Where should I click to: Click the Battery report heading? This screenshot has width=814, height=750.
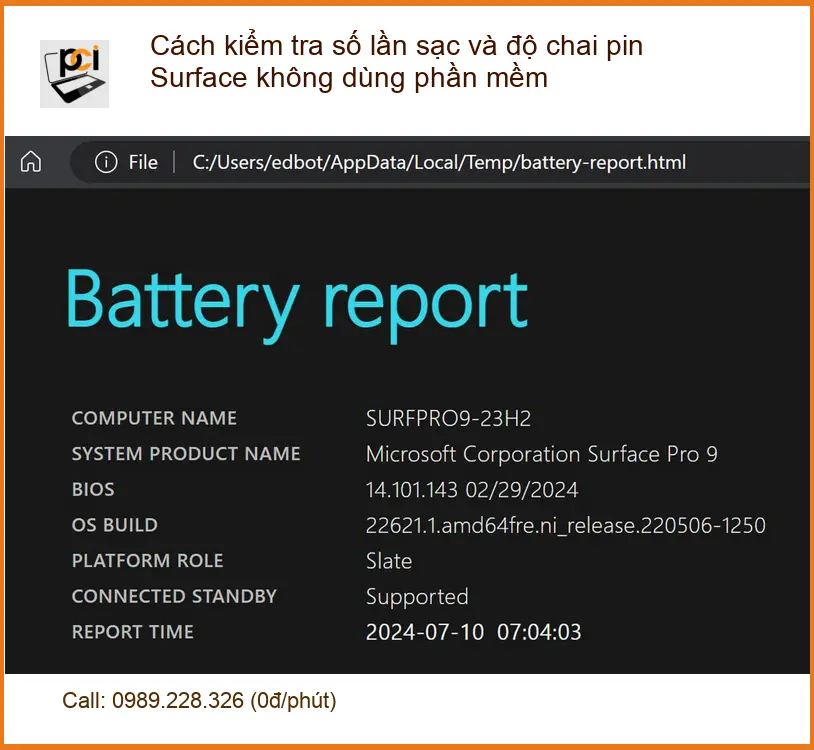click(x=297, y=305)
